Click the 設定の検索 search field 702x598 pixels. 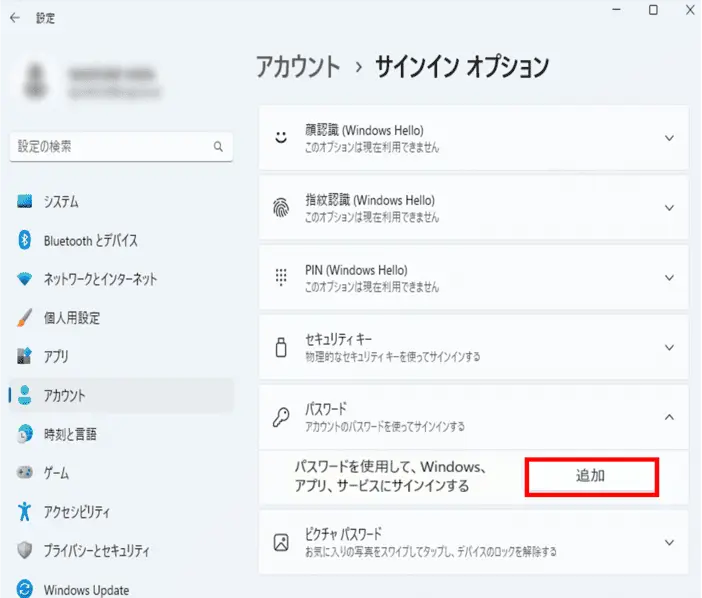(x=110, y=146)
